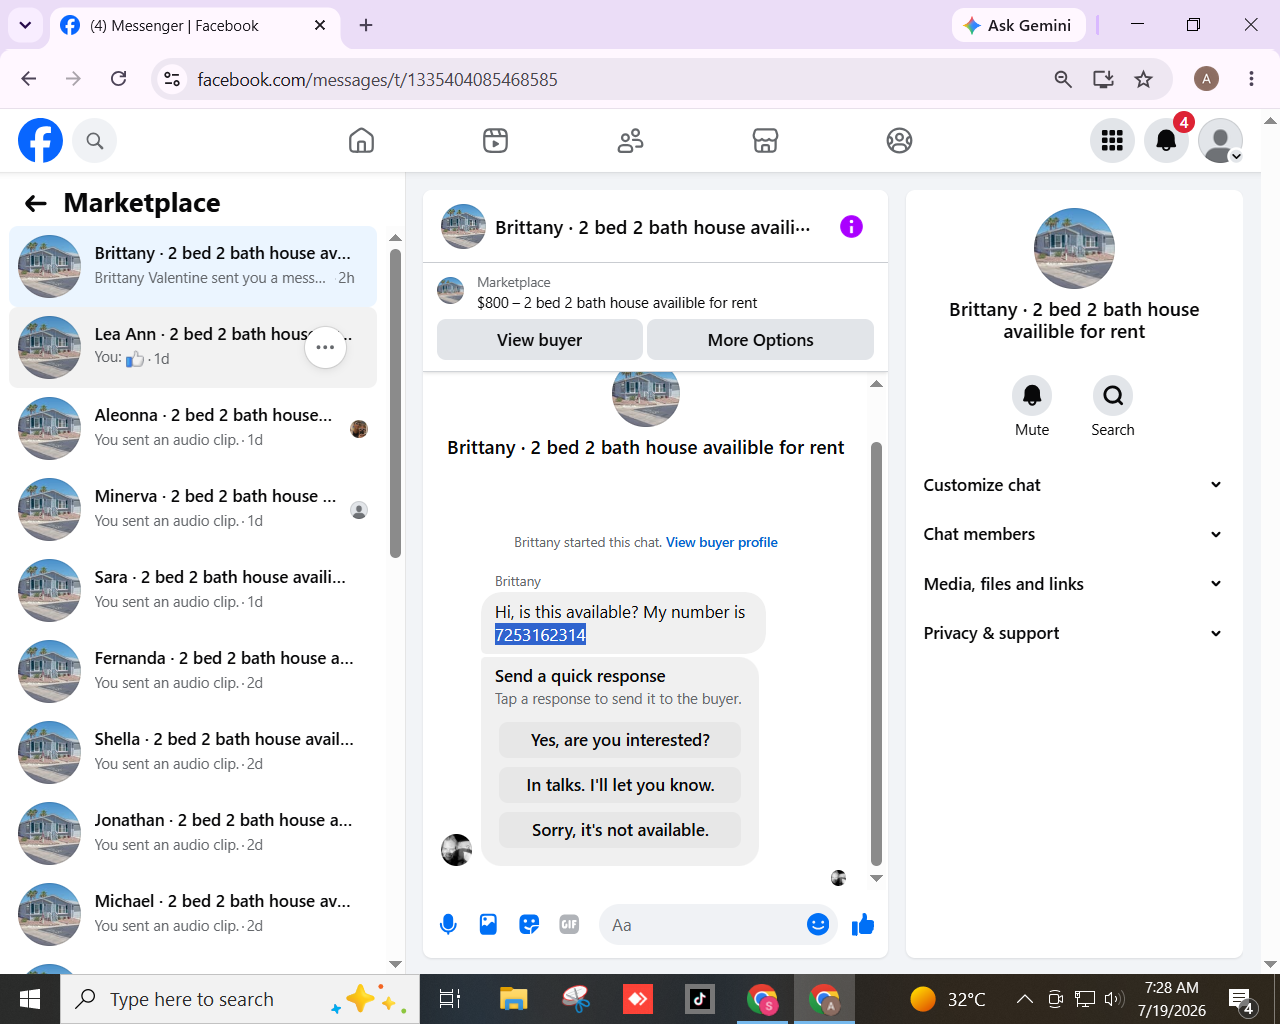Open the tab search dropdown arrow
Viewport: 1280px width, 1024px height.
[25, 25]
